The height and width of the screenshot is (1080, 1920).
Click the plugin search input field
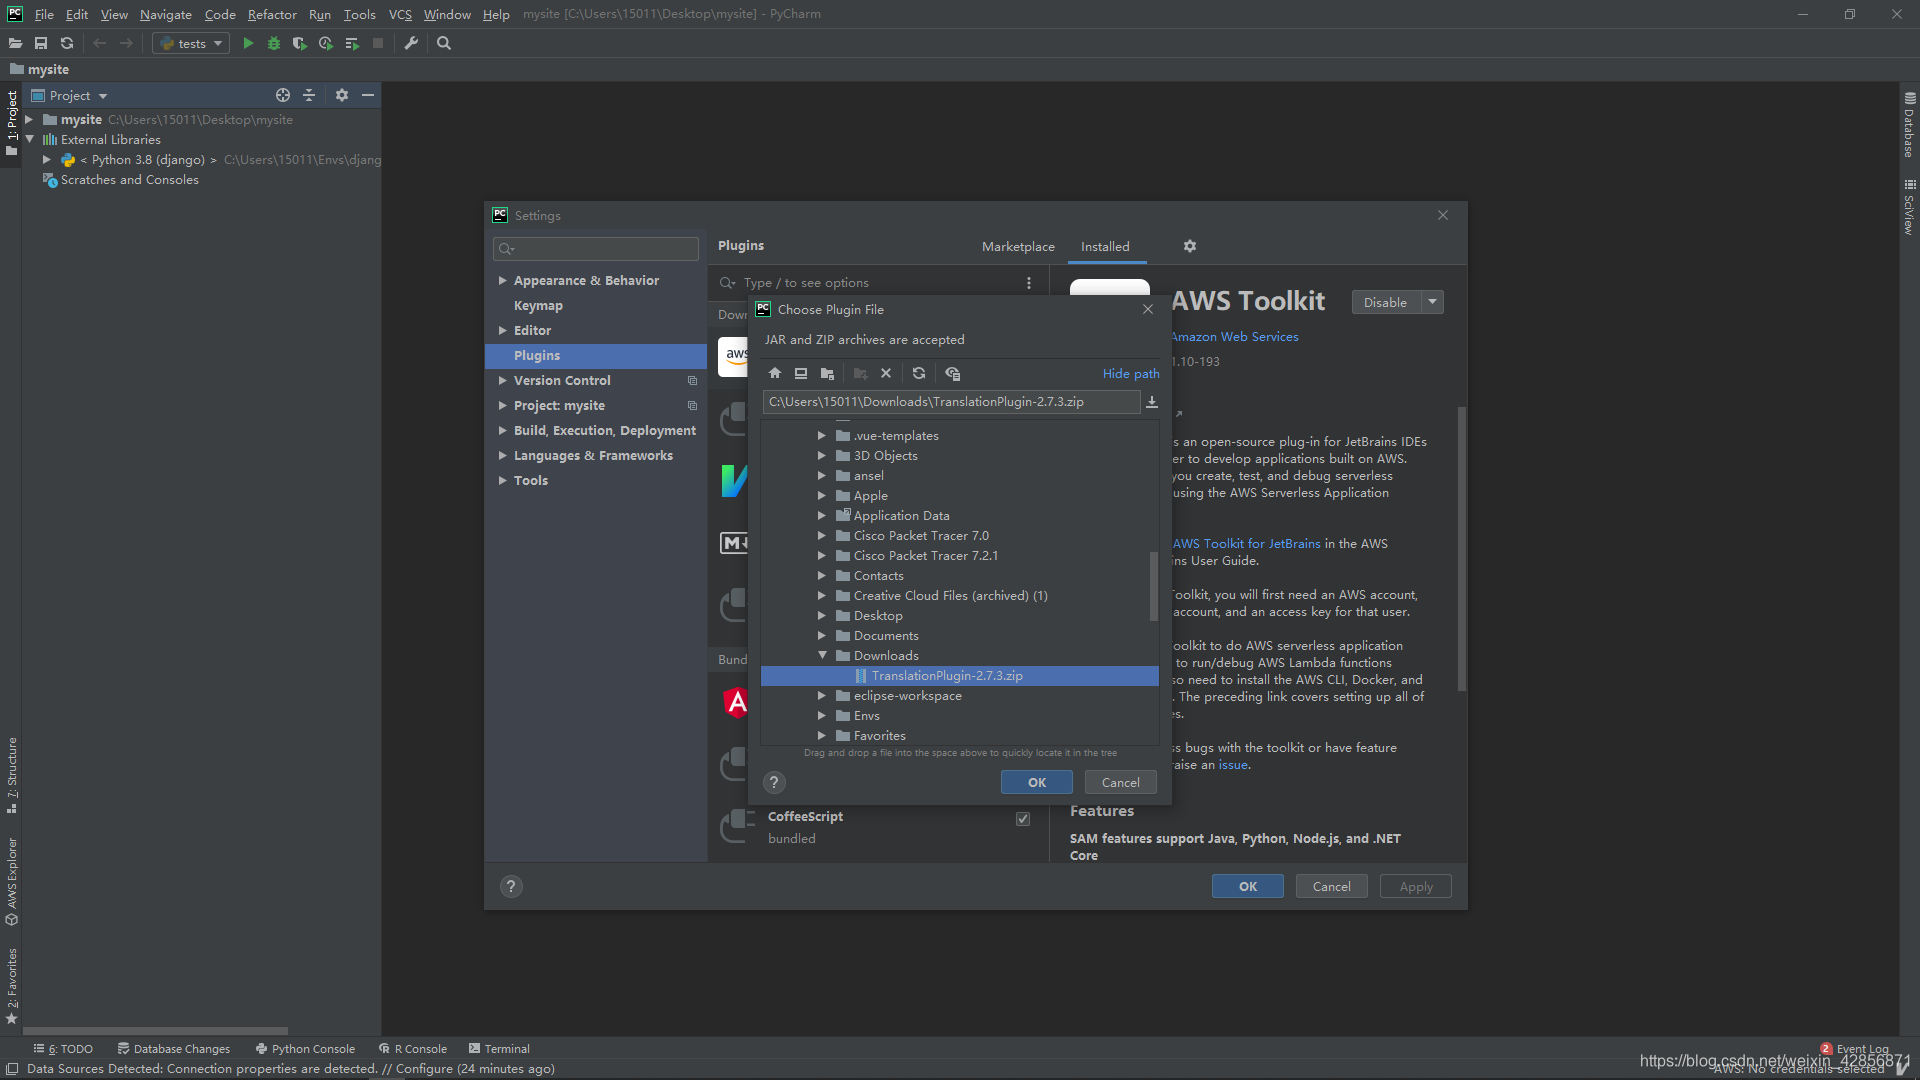(x=877, y=282)
